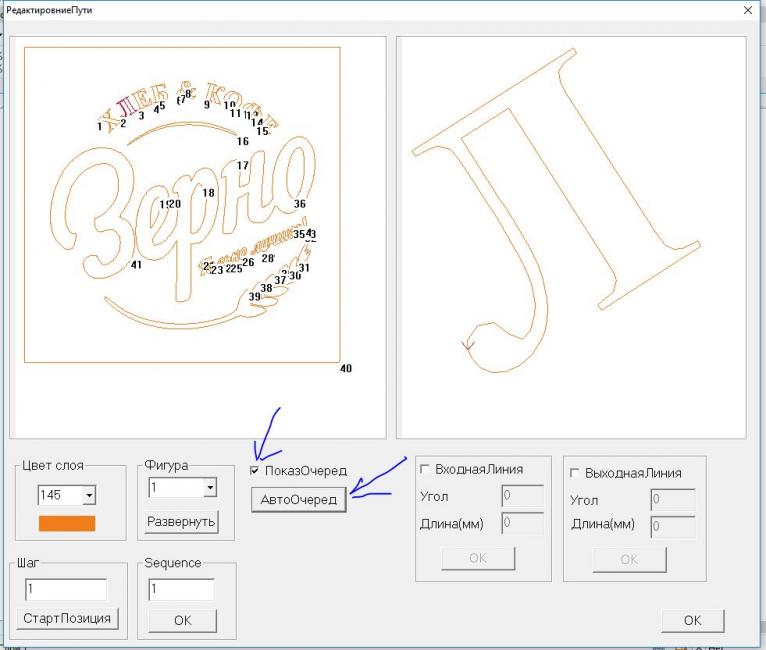Screen dimensions: 766x650
Task: Enable the ВходнаяЛиния checkbox
Action: pyautogui.click(x=426, y=469)
